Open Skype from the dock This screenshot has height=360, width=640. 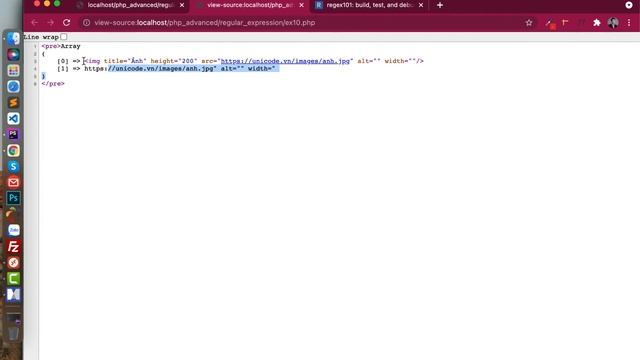[13, 167]
